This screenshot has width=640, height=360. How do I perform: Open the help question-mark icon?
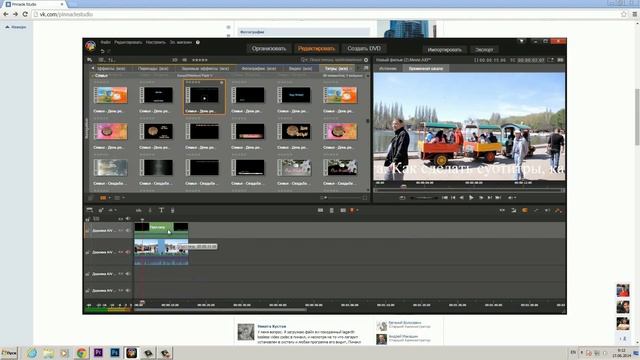pyautogui.click(x=198, y=42)
